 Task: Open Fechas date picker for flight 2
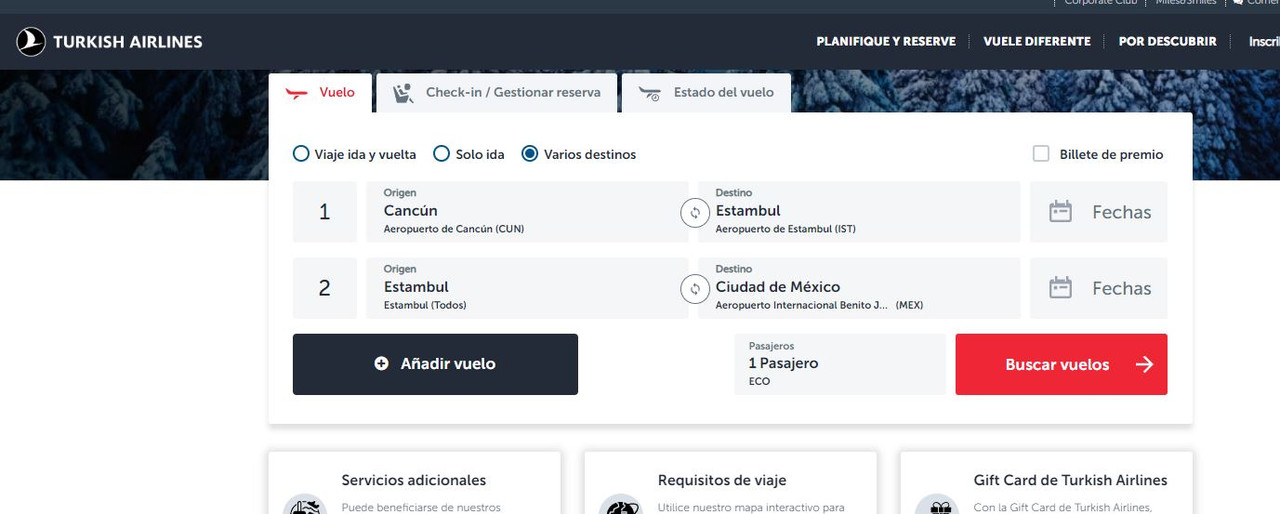[x=1098, y=288]
